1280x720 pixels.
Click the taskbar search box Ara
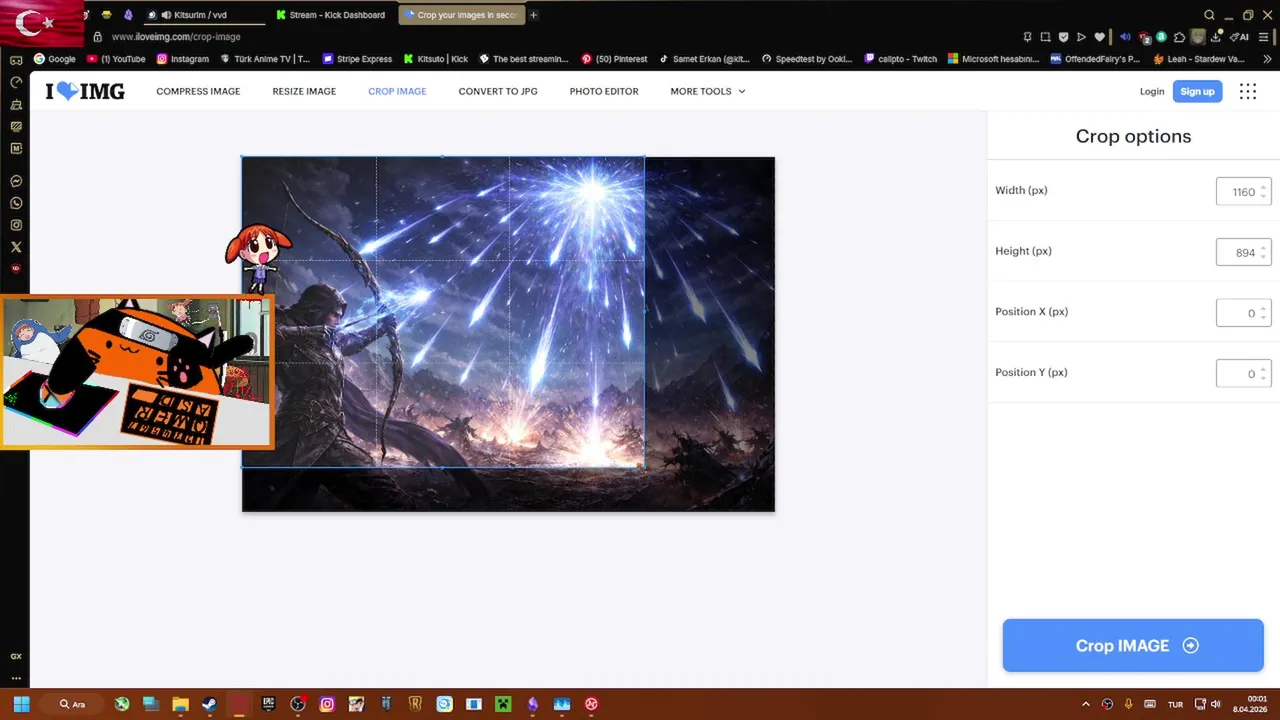72,704
